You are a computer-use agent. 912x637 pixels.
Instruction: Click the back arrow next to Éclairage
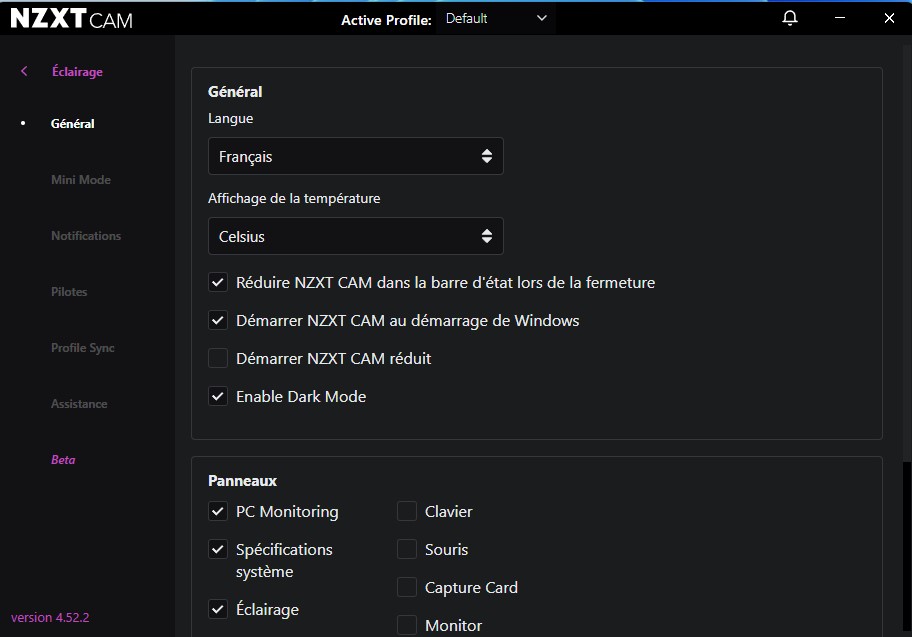[24, 72]
